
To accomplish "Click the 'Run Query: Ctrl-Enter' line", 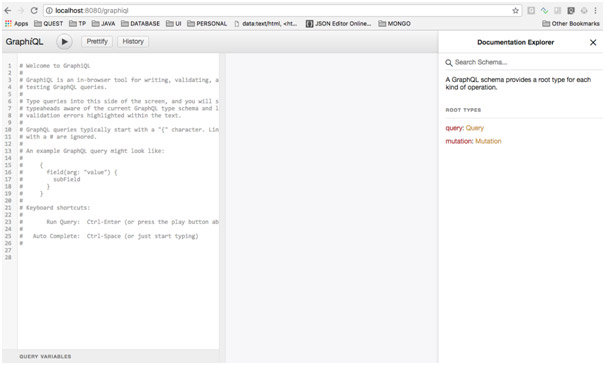I will click(119, 222).
